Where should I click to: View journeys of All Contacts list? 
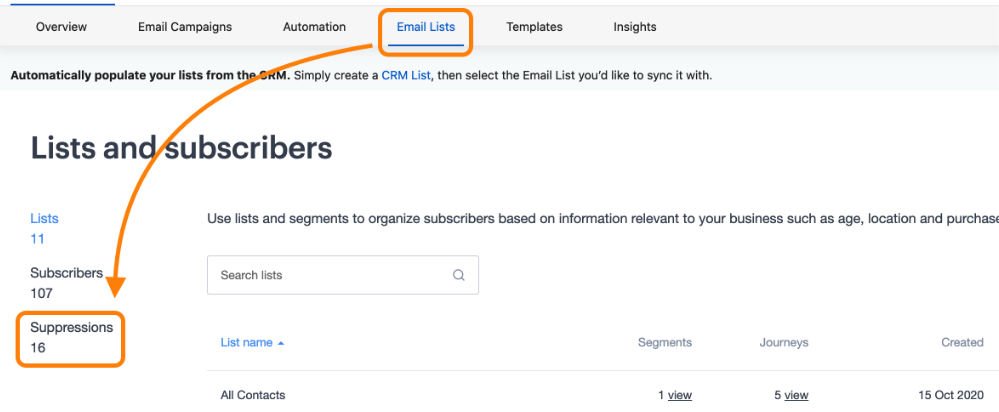point(796,395)
